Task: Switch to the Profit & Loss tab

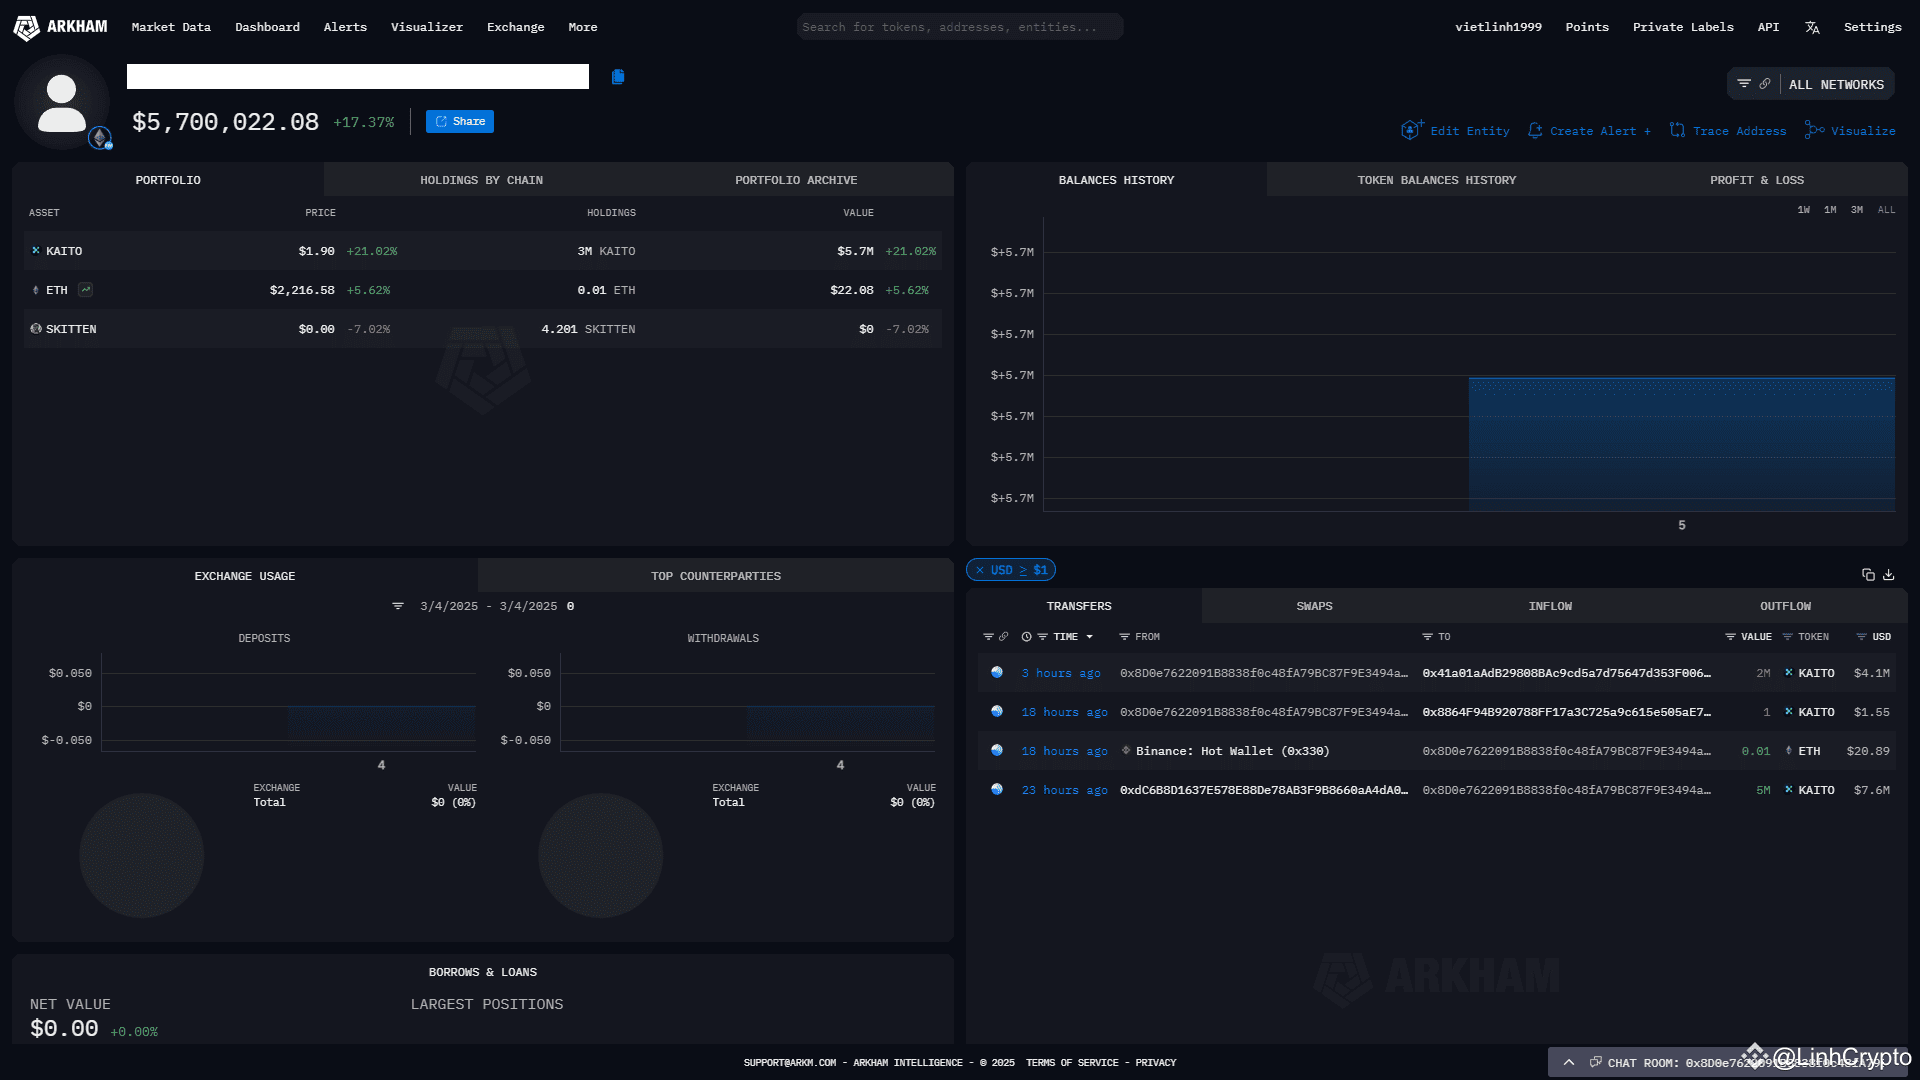Action: [x=1757, y=180]
